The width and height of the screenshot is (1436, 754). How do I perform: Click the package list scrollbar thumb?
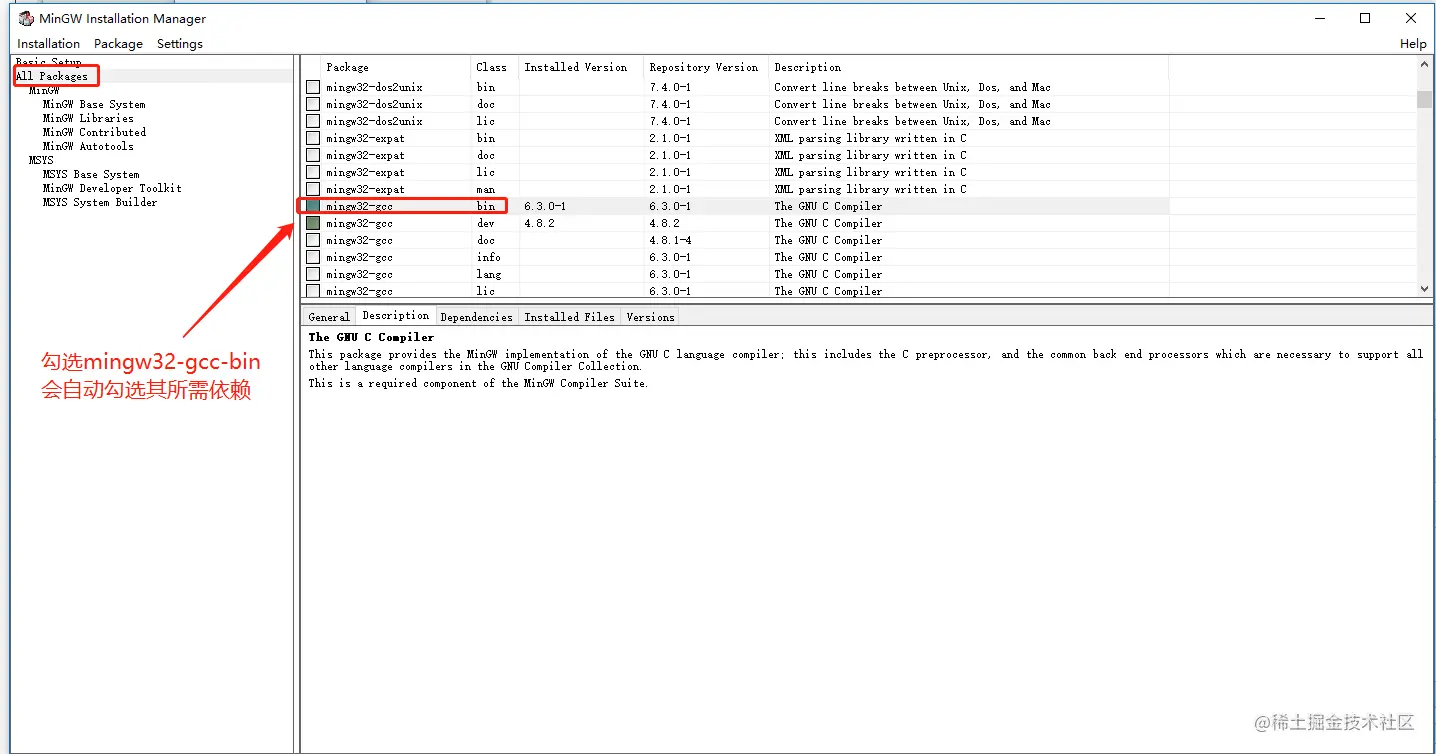[x=1425, y=99]
